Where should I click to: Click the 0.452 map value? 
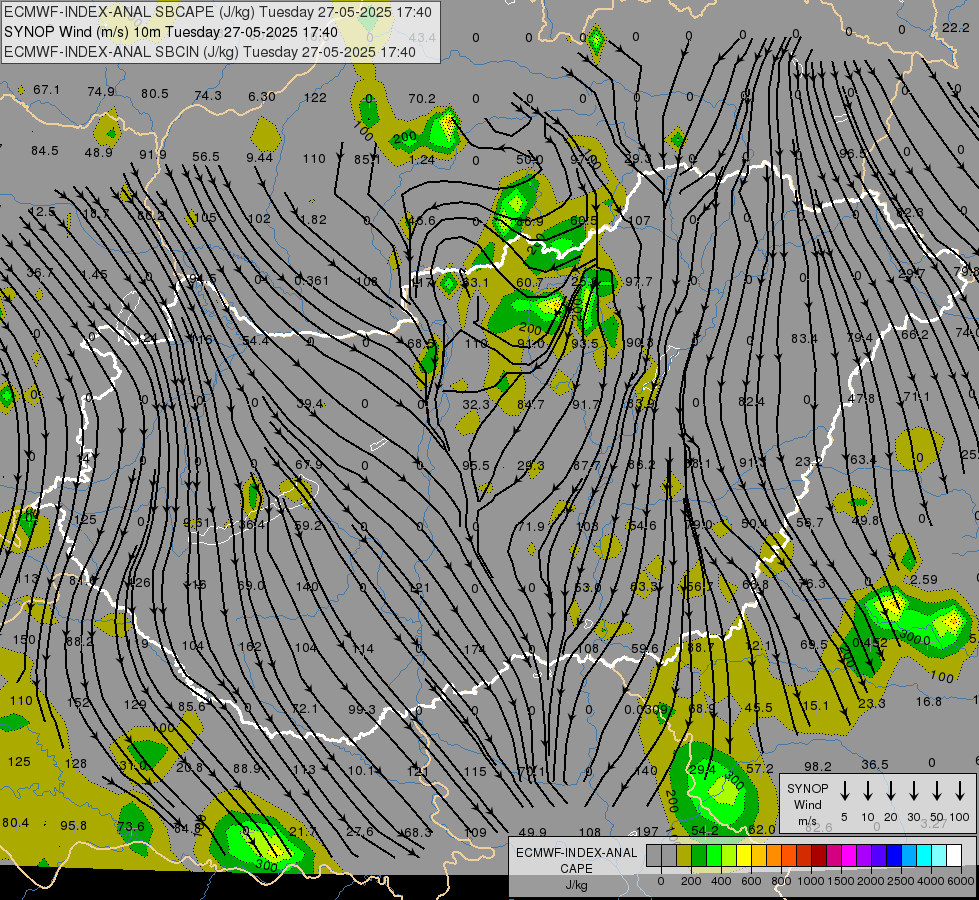tap(870, 642)
